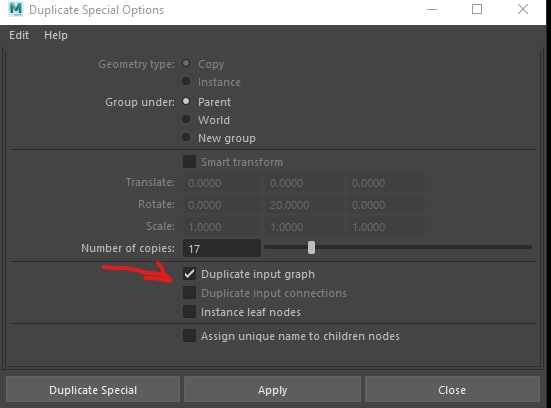Image resolution: width=551 pixels, height=408 pixels.
Task: Click the 'Geometry type:' label
Action: 136,64
